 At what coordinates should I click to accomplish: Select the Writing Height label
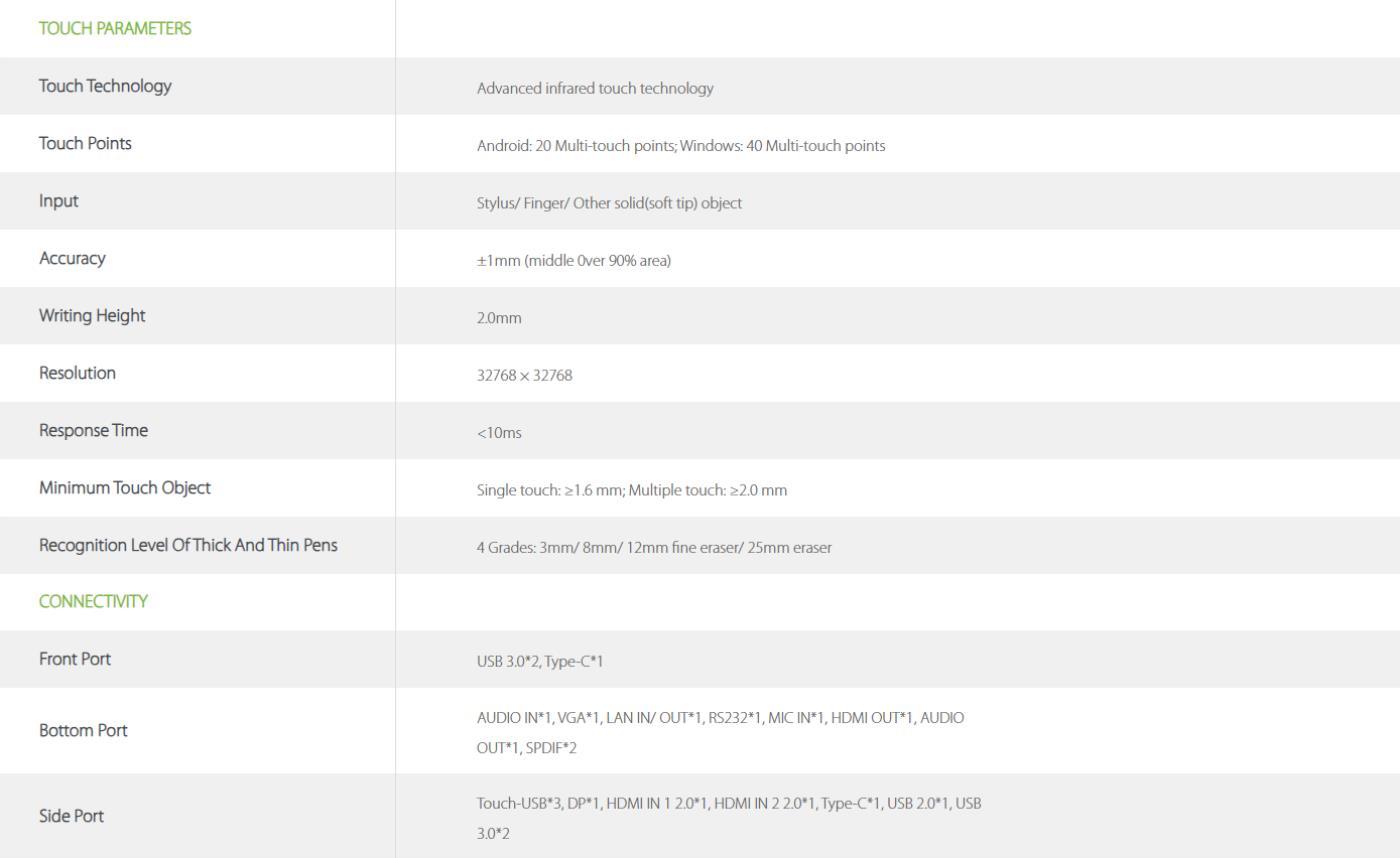pos(92,316)
